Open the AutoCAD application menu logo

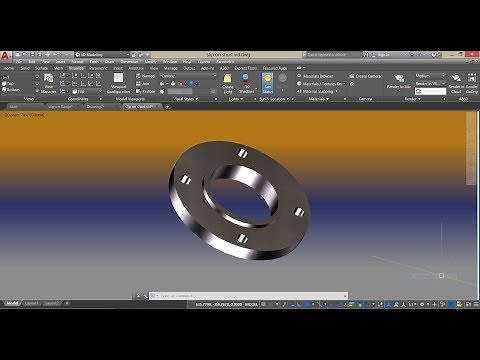tap(6, 56)
